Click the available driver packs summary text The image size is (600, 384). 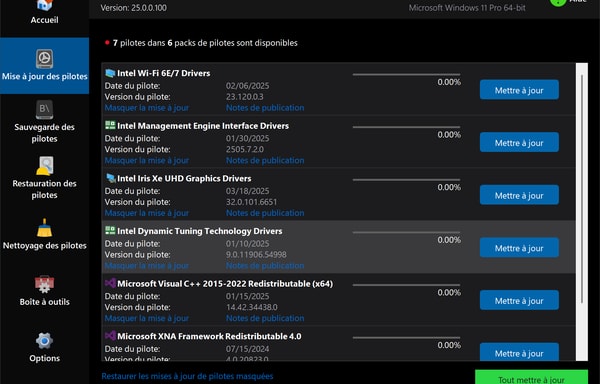pos(205,43)
